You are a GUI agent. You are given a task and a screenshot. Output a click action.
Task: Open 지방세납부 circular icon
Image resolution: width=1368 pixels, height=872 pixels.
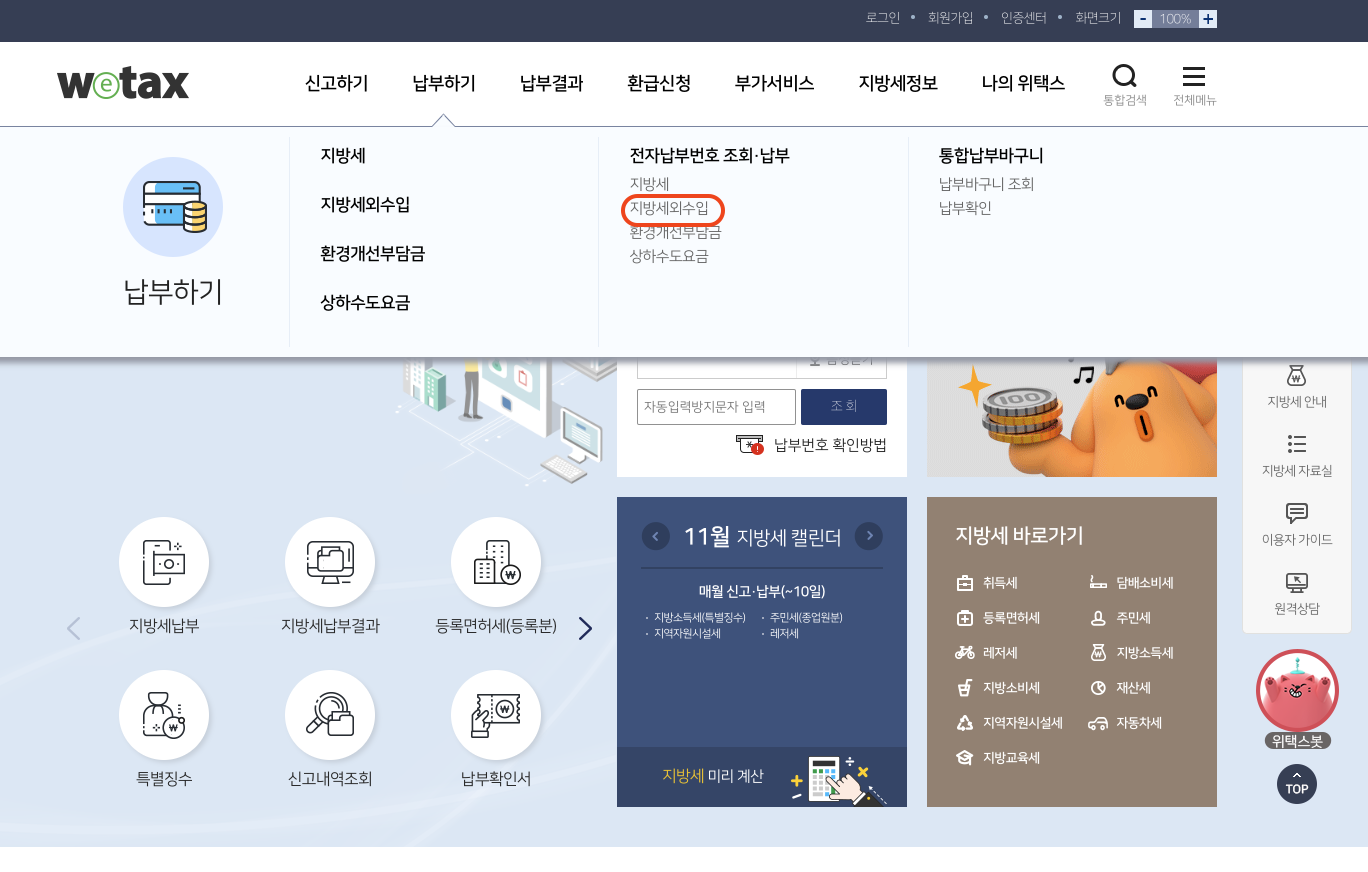(x=164, y=562)
